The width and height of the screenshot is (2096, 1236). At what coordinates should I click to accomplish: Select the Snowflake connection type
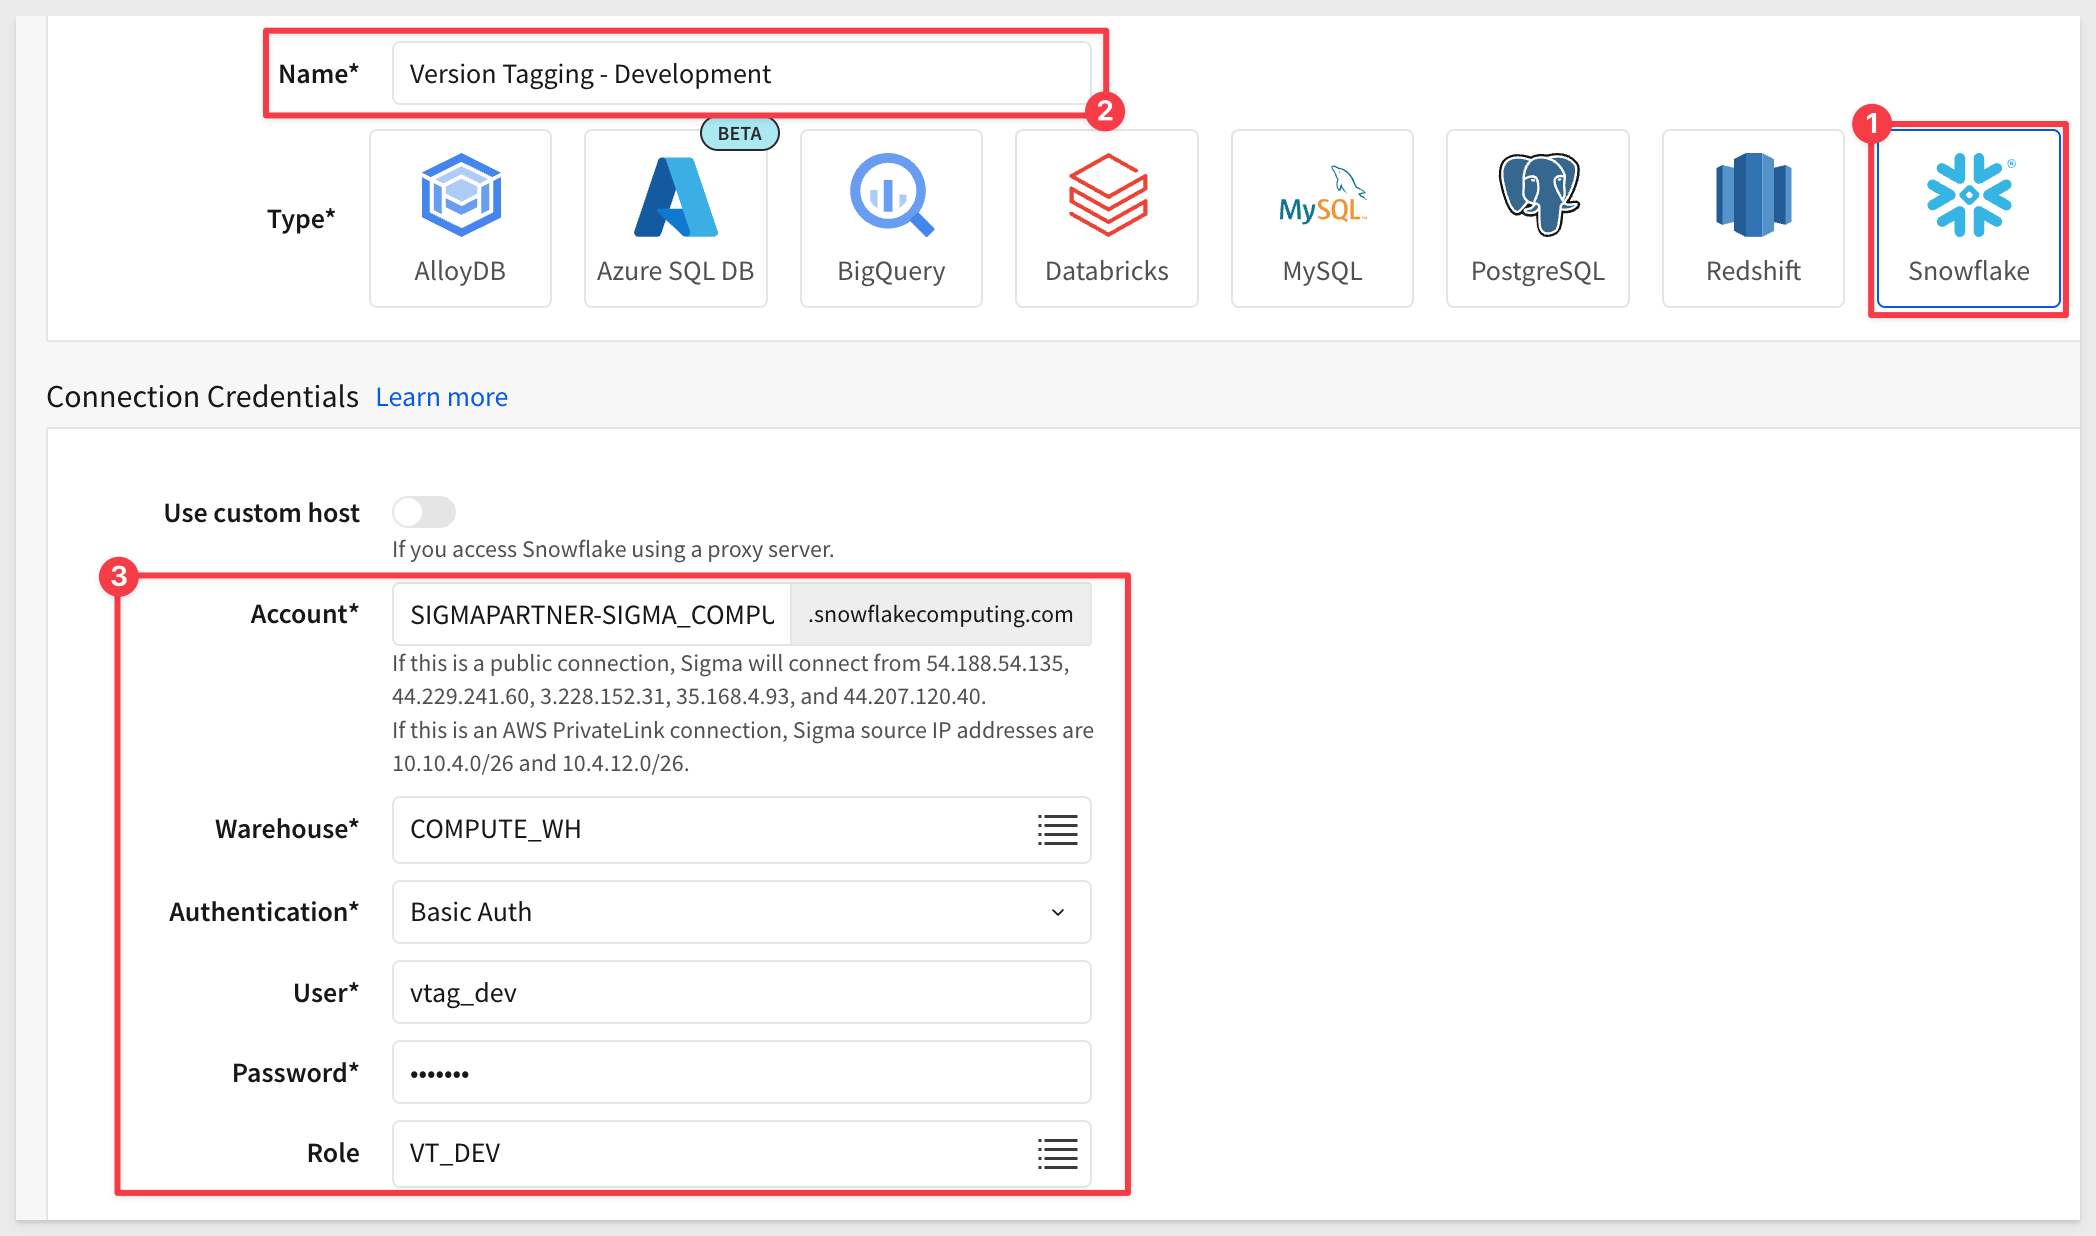click(1969, 218)
